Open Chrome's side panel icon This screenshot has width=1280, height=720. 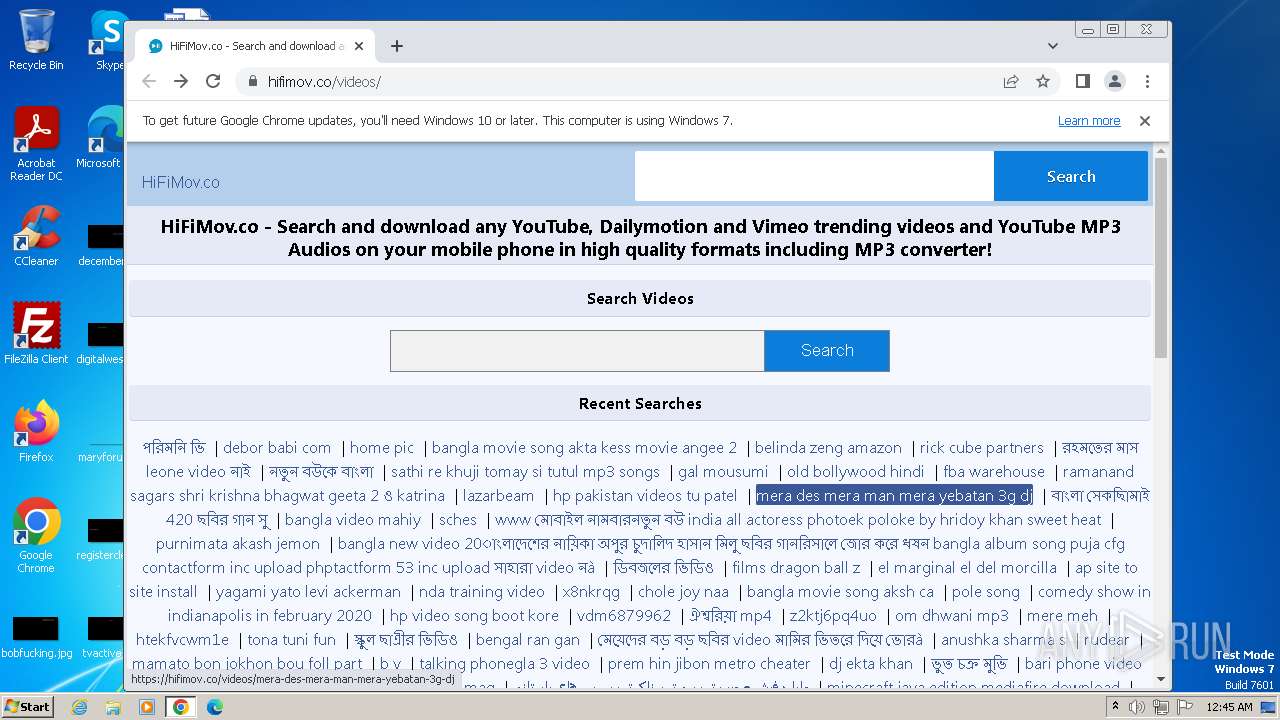coord(1082,81)
